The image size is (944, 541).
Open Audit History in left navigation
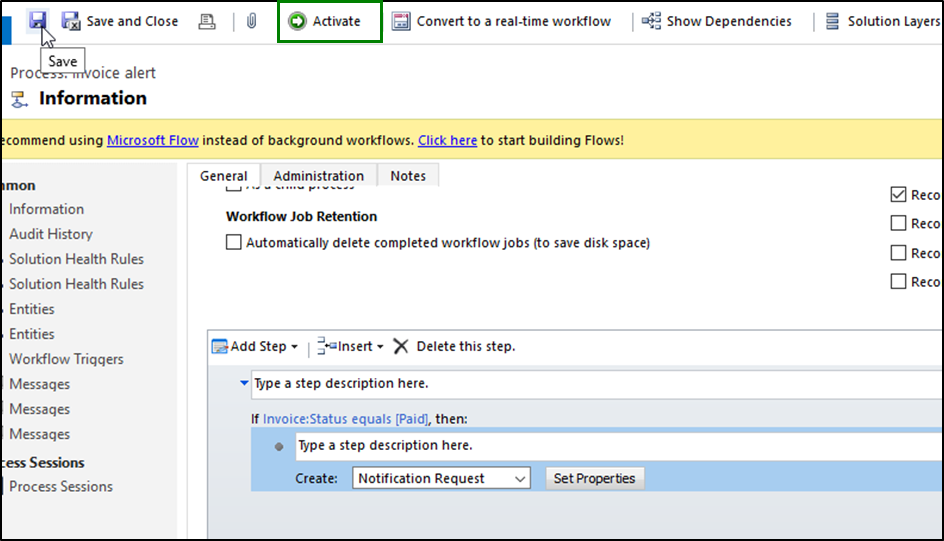pyautogui.click(x=51, y=234)
